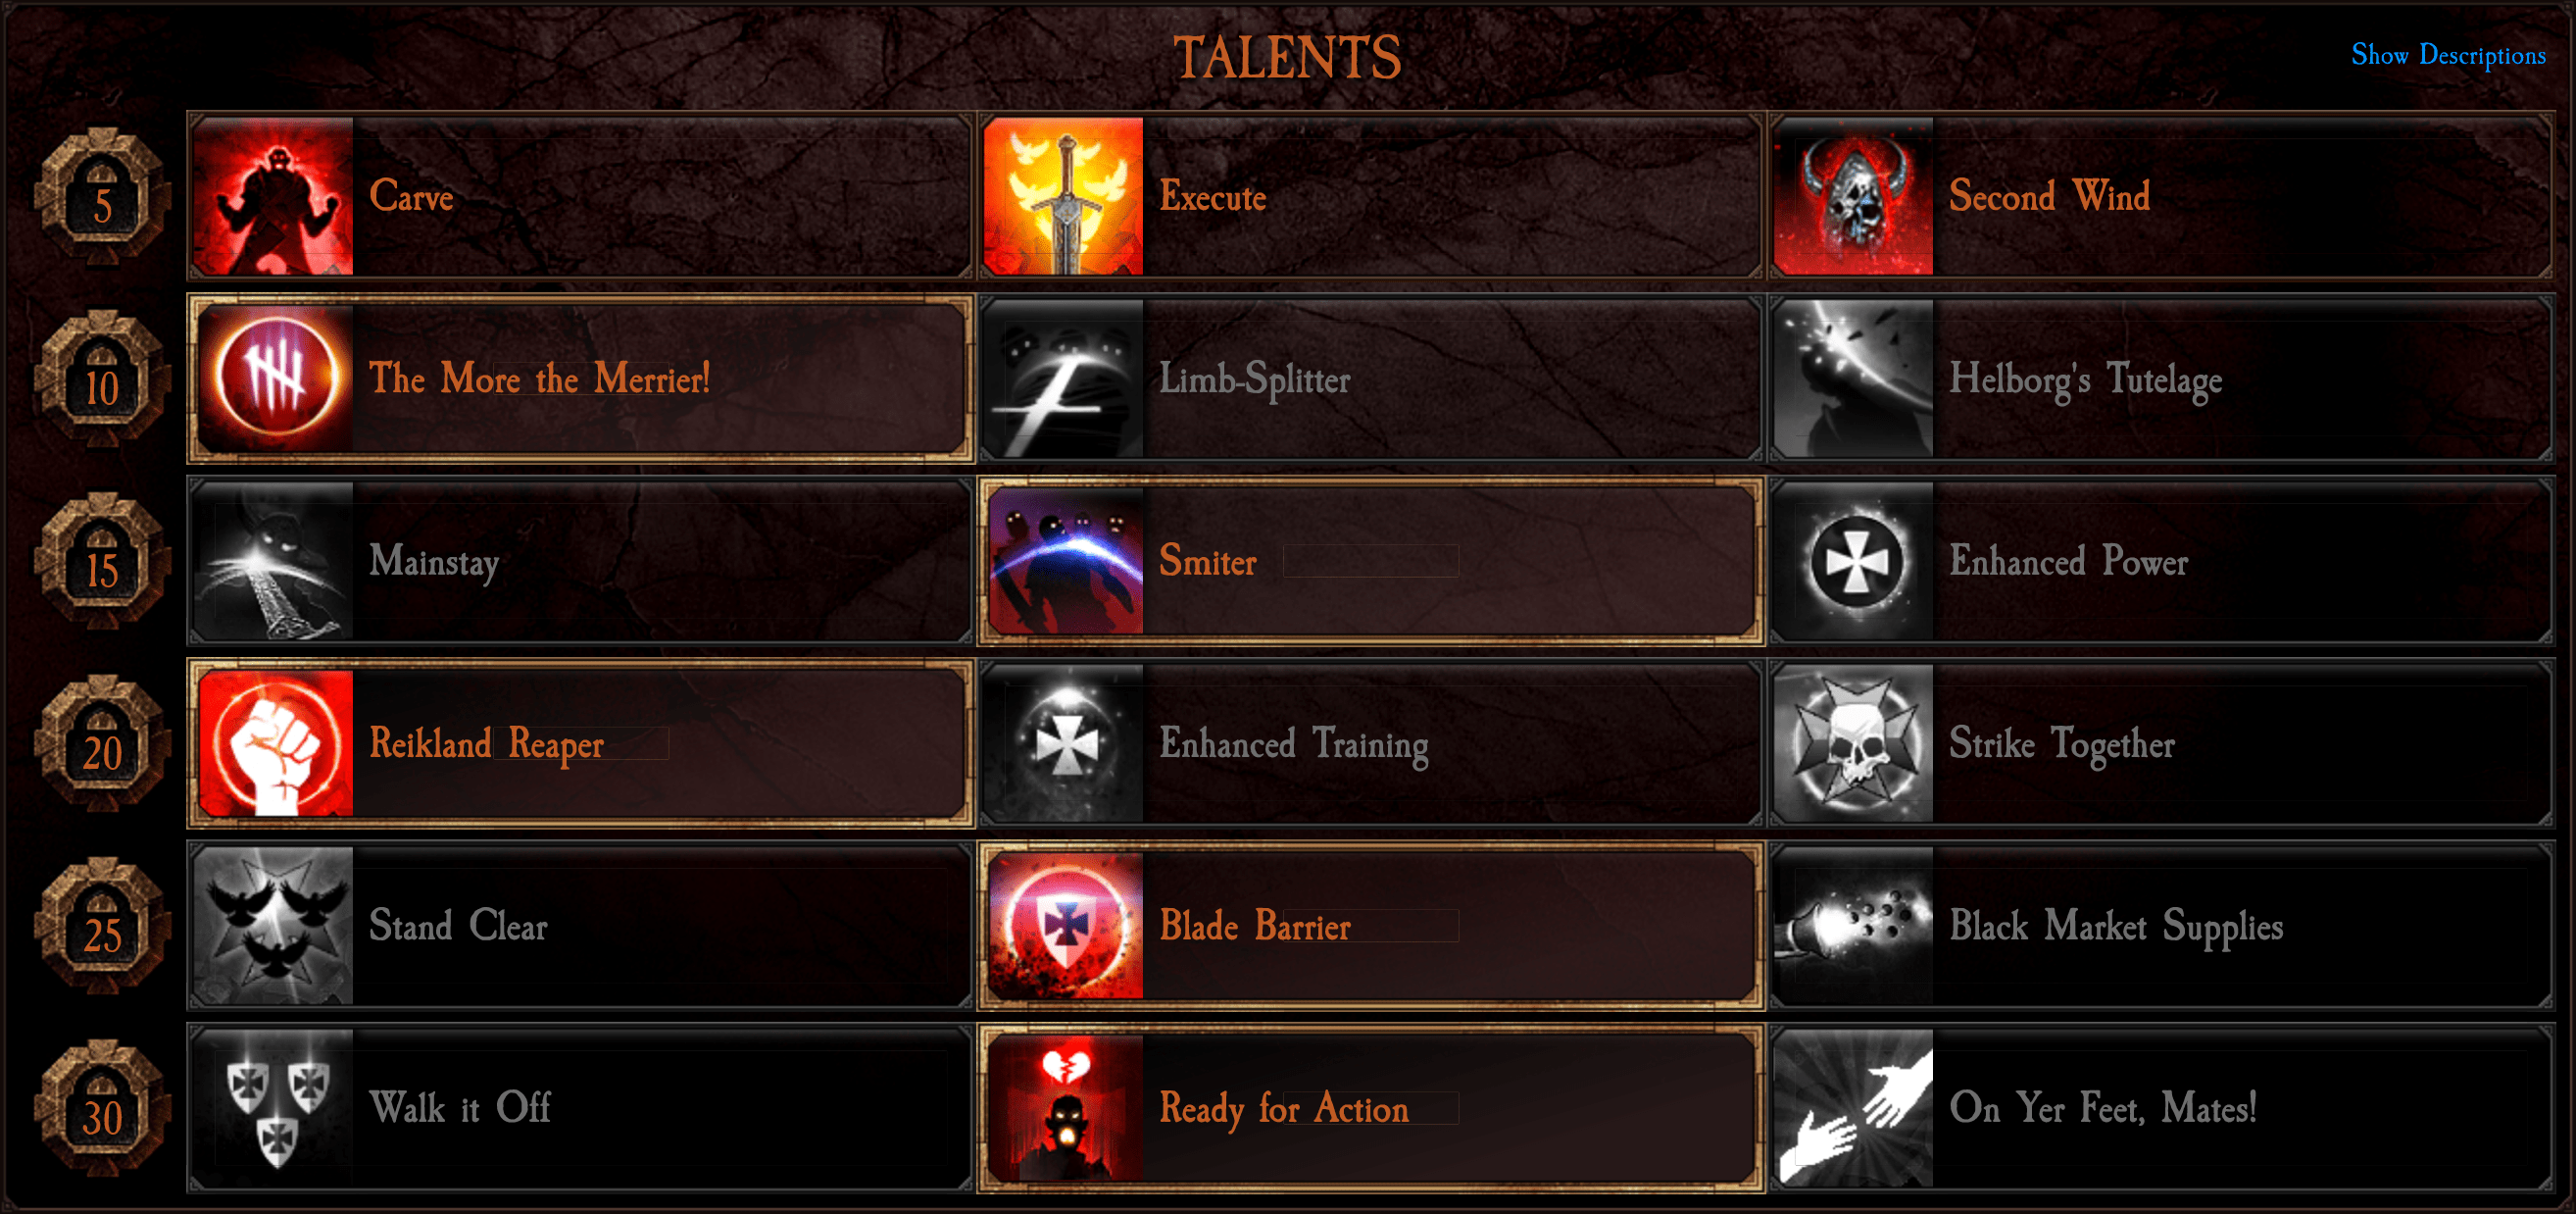Viewport: 2576px width, 1214px height.
Task: Toggle the Reikland Reaper talent
Action: (580, 743)
